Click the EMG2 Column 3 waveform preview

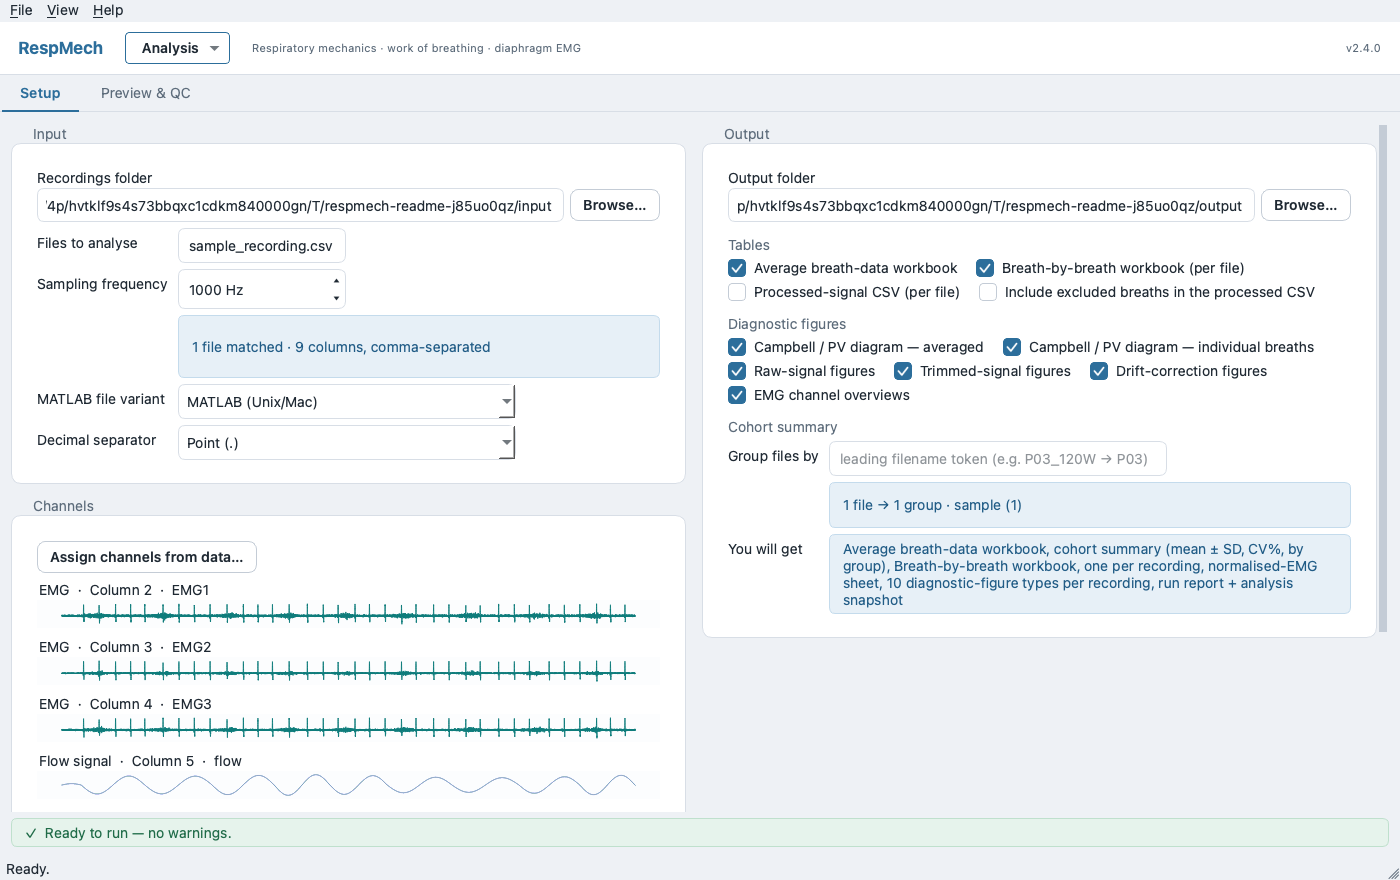click(348, 671)
